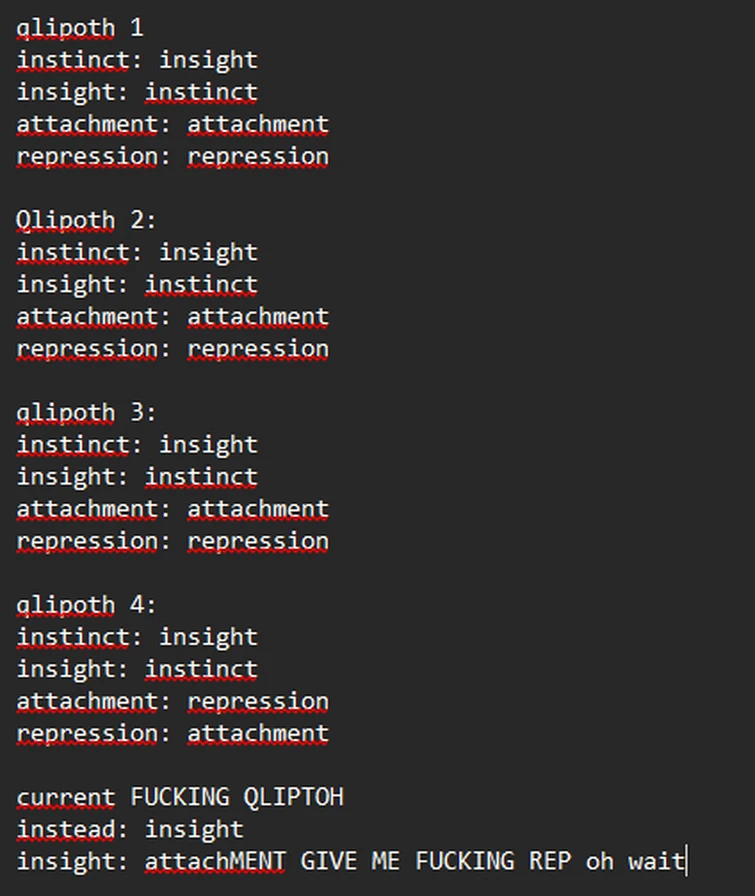Image resolution: width=755 pixels, height=896 pixels.
Task: Click 'repression: repression' under Qlipoth 2
Action: click(x=173, y=349)
